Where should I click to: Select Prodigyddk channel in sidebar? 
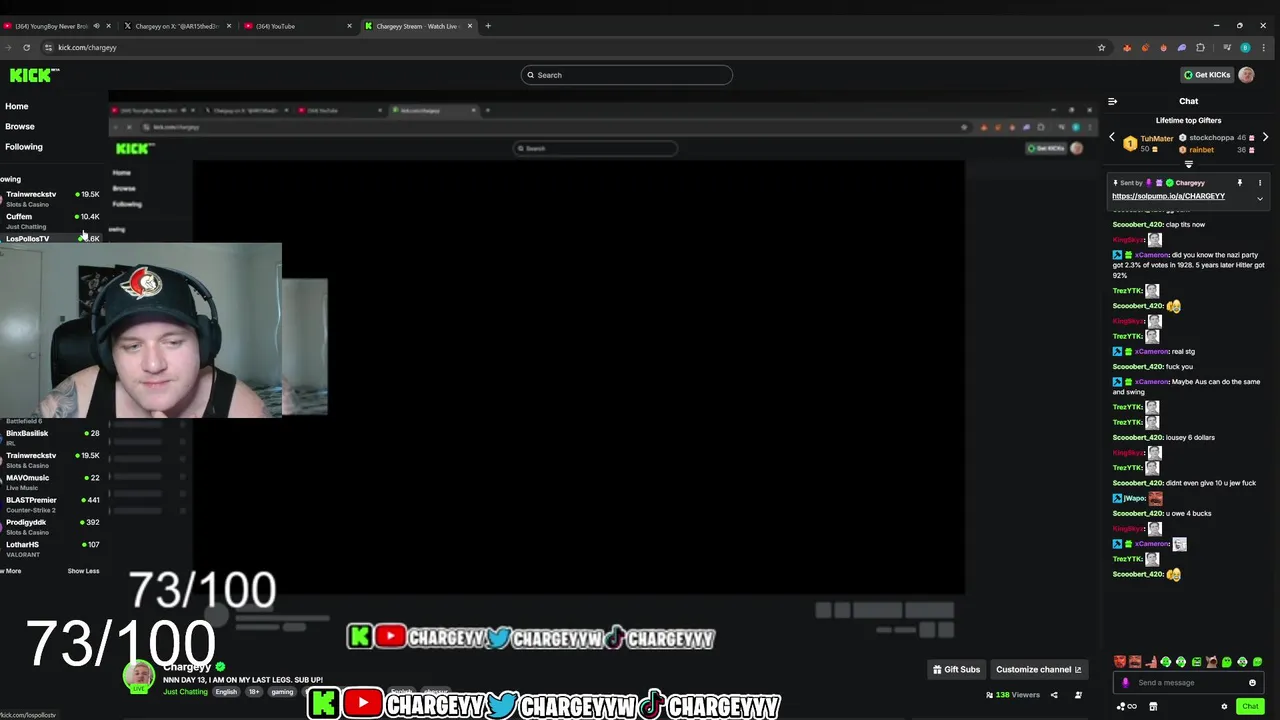(50, 526)
